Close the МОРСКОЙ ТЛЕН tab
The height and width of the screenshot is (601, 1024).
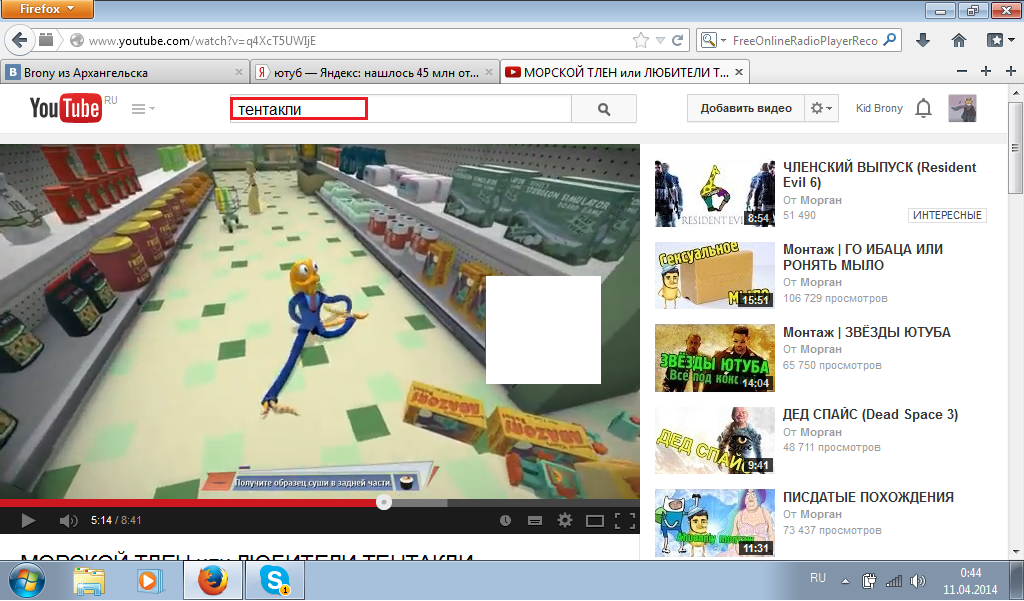click(x=739, y=73)
